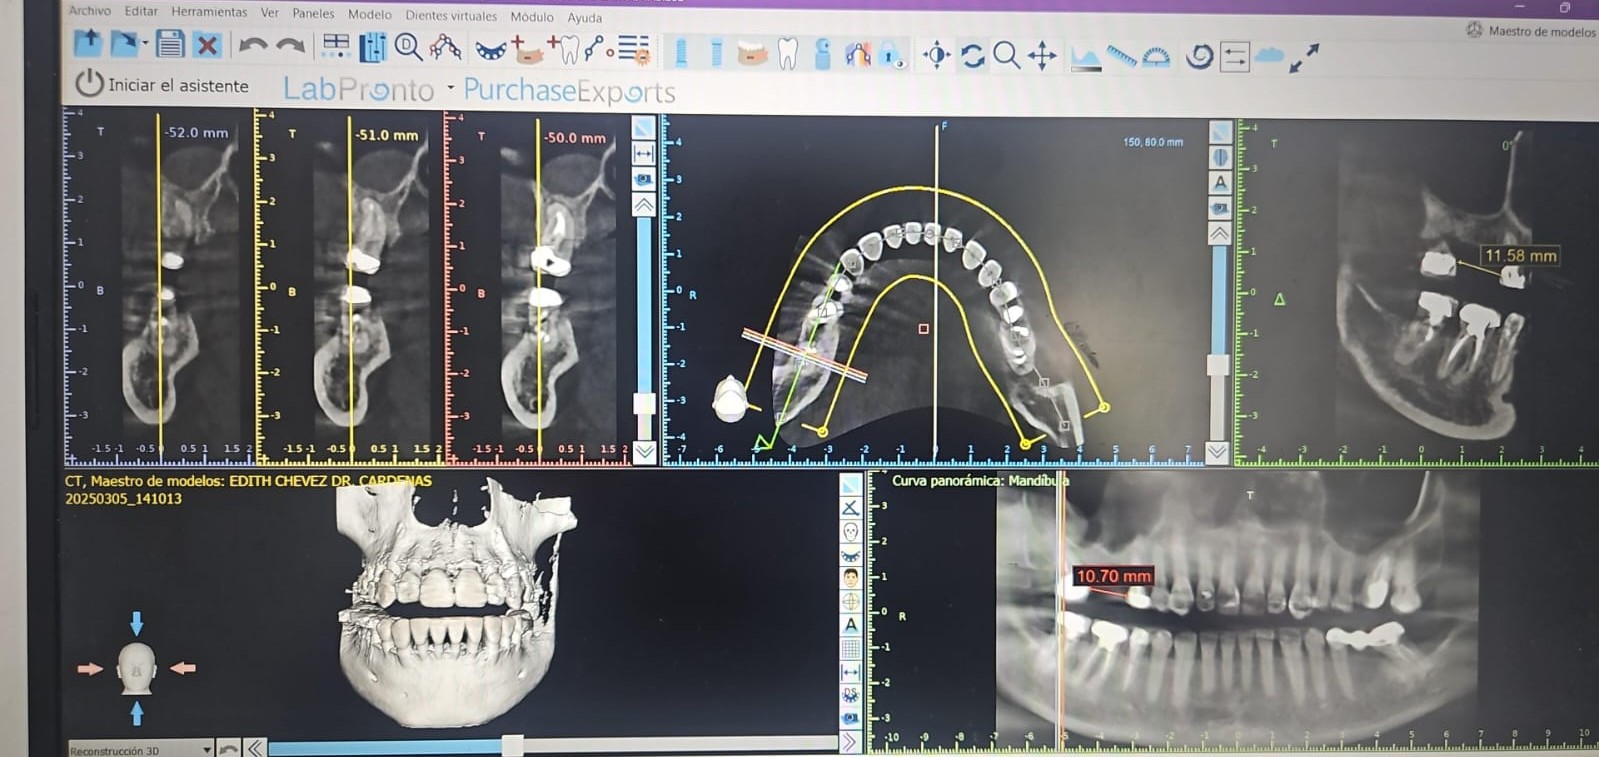Viewport: 1599px width, 757px height.
Task: Click the panel layout grid icon
Action: click(336, 45)
